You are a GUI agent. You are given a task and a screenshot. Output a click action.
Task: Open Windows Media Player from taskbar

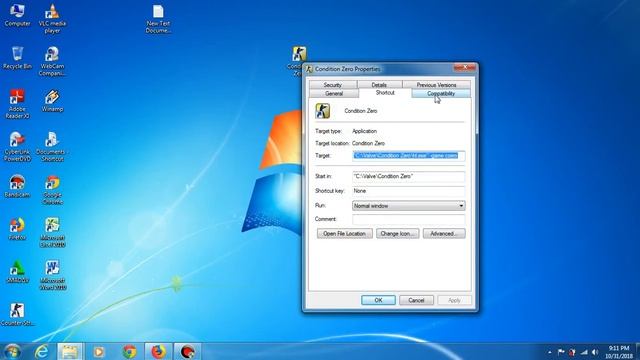[x=99, y=351]
